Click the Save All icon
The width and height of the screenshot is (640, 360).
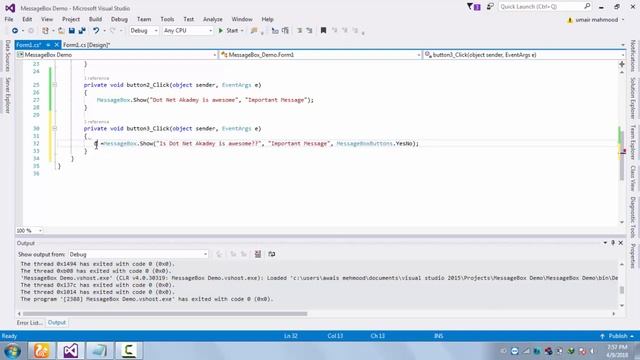pyautogui.click(x=82, y=31)
